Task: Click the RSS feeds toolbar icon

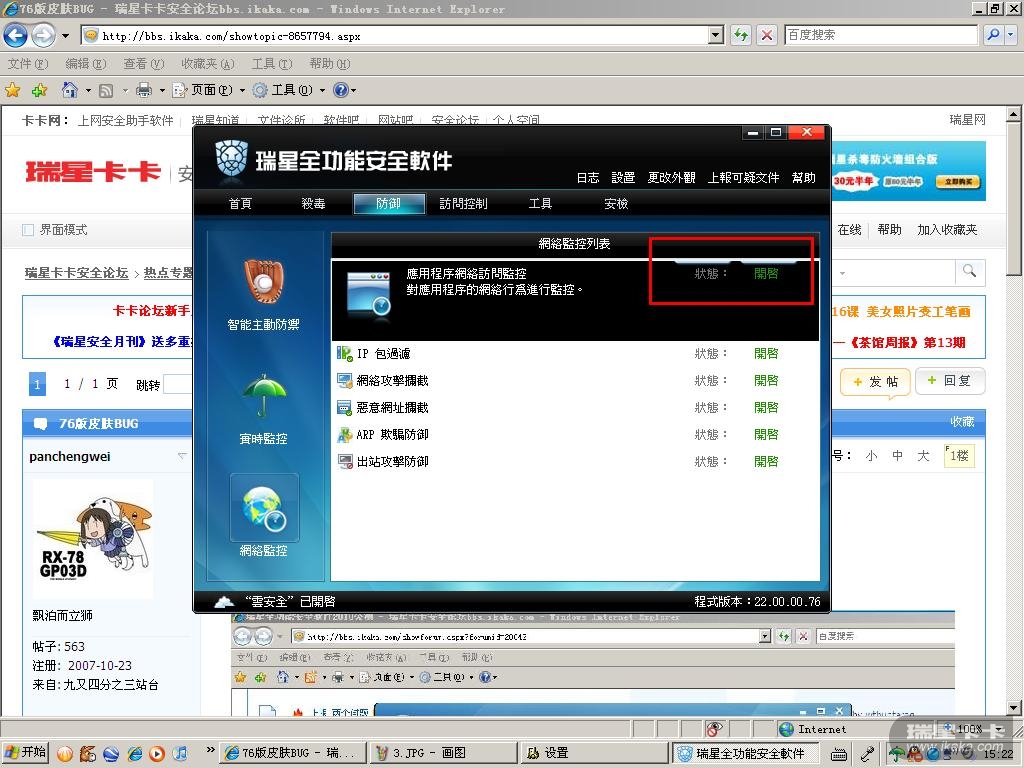Action: [106, 90]
